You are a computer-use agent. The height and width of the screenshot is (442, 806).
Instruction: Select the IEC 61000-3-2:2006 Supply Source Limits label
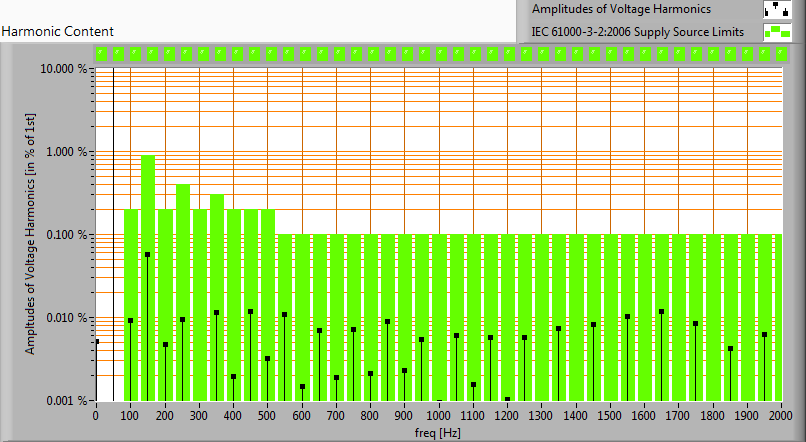(x=638, y=32)
